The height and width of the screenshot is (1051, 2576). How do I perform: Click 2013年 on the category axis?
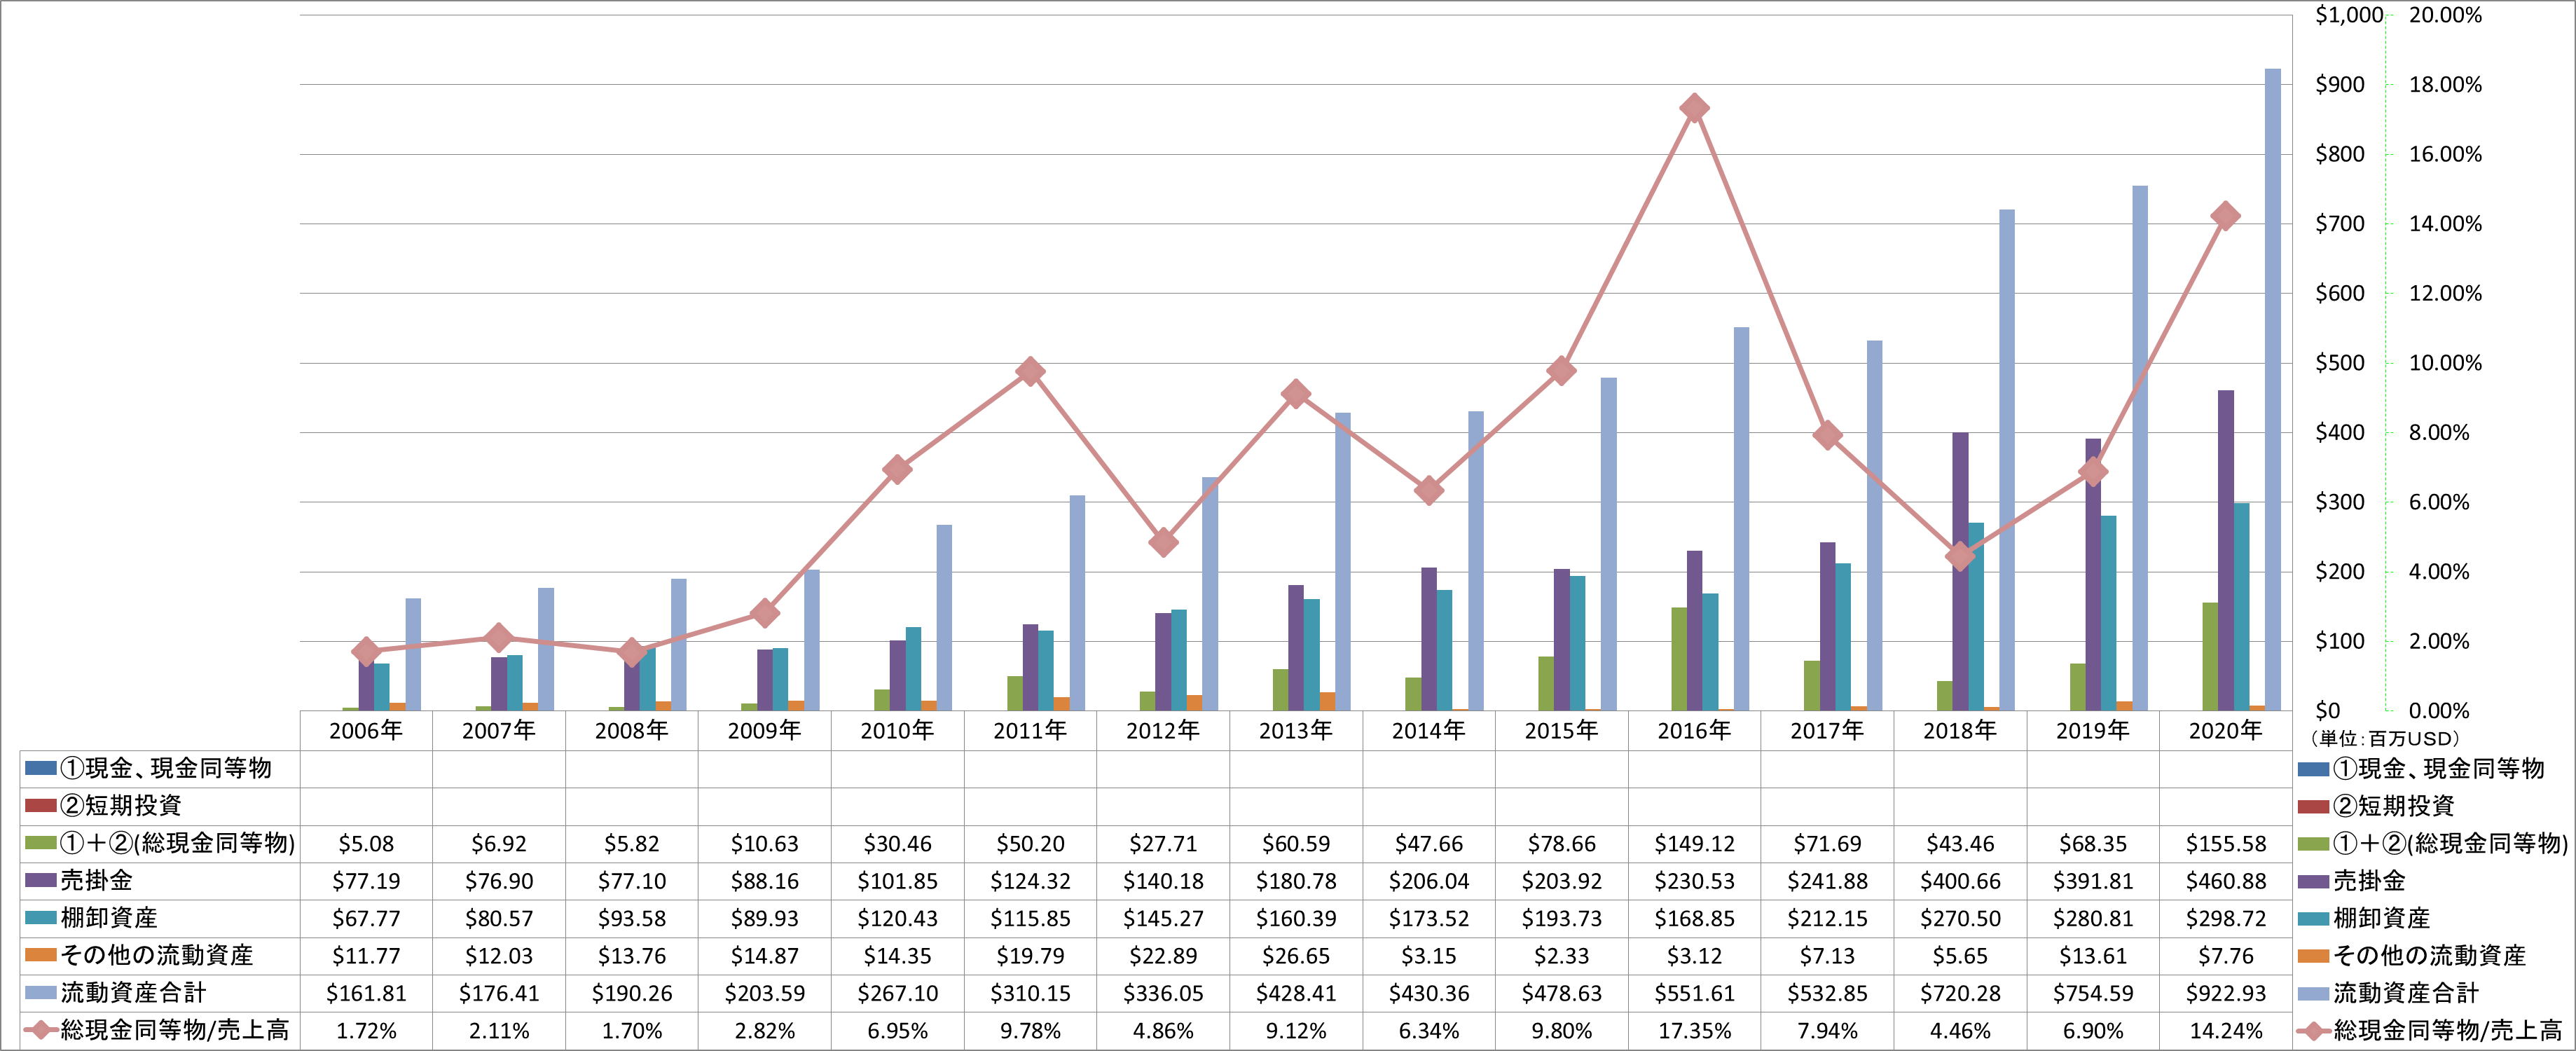(1296, 731)
